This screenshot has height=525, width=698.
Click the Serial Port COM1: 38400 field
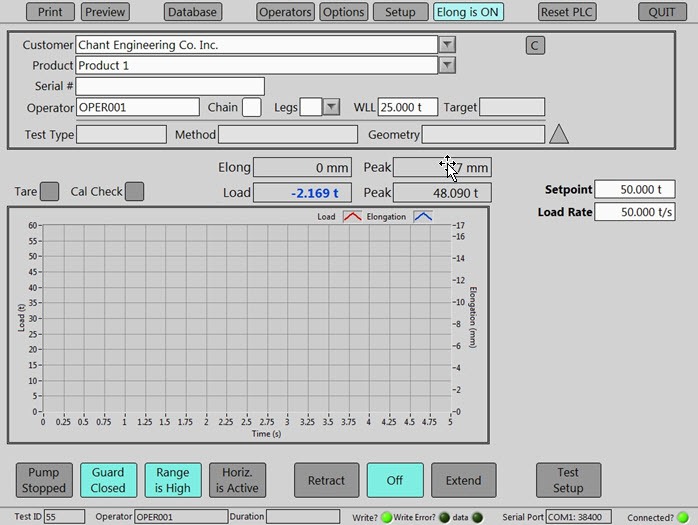578,517
